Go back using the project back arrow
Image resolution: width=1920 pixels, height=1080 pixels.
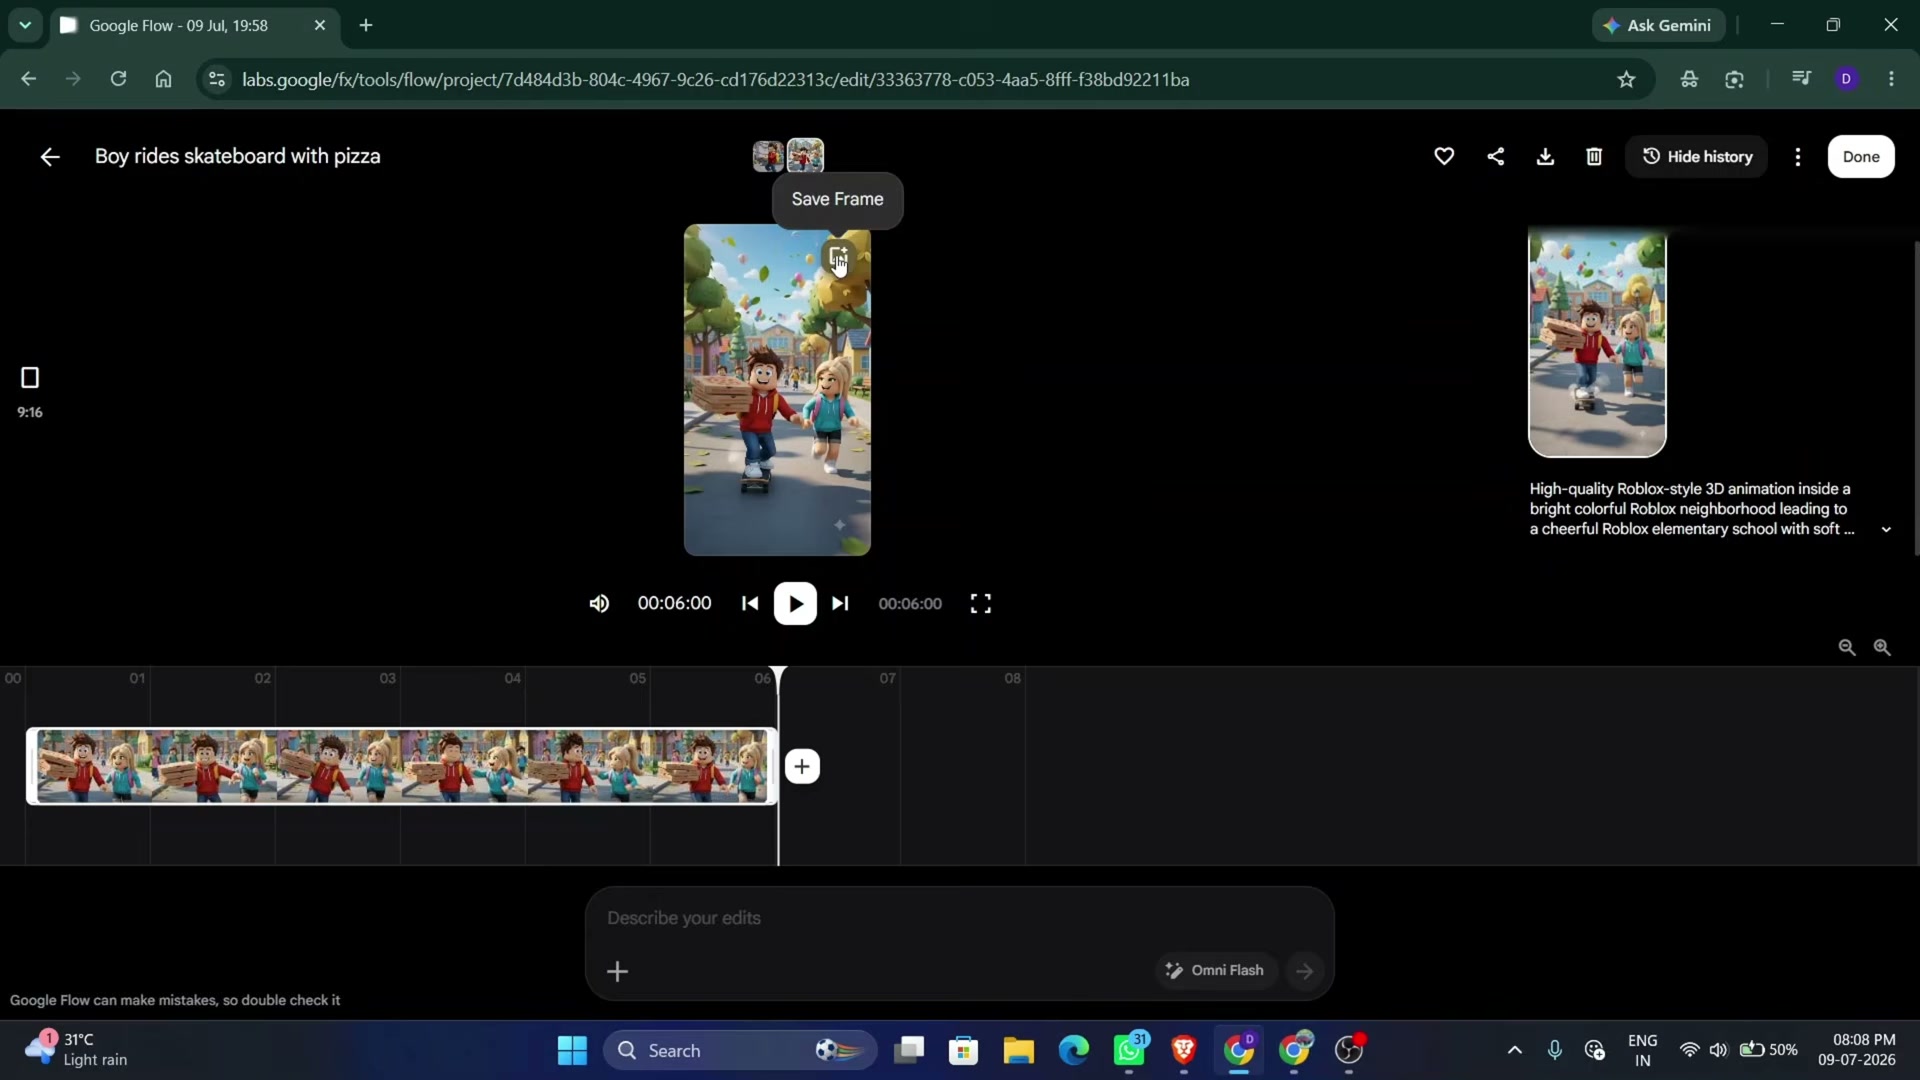click(x=50, y=157)
